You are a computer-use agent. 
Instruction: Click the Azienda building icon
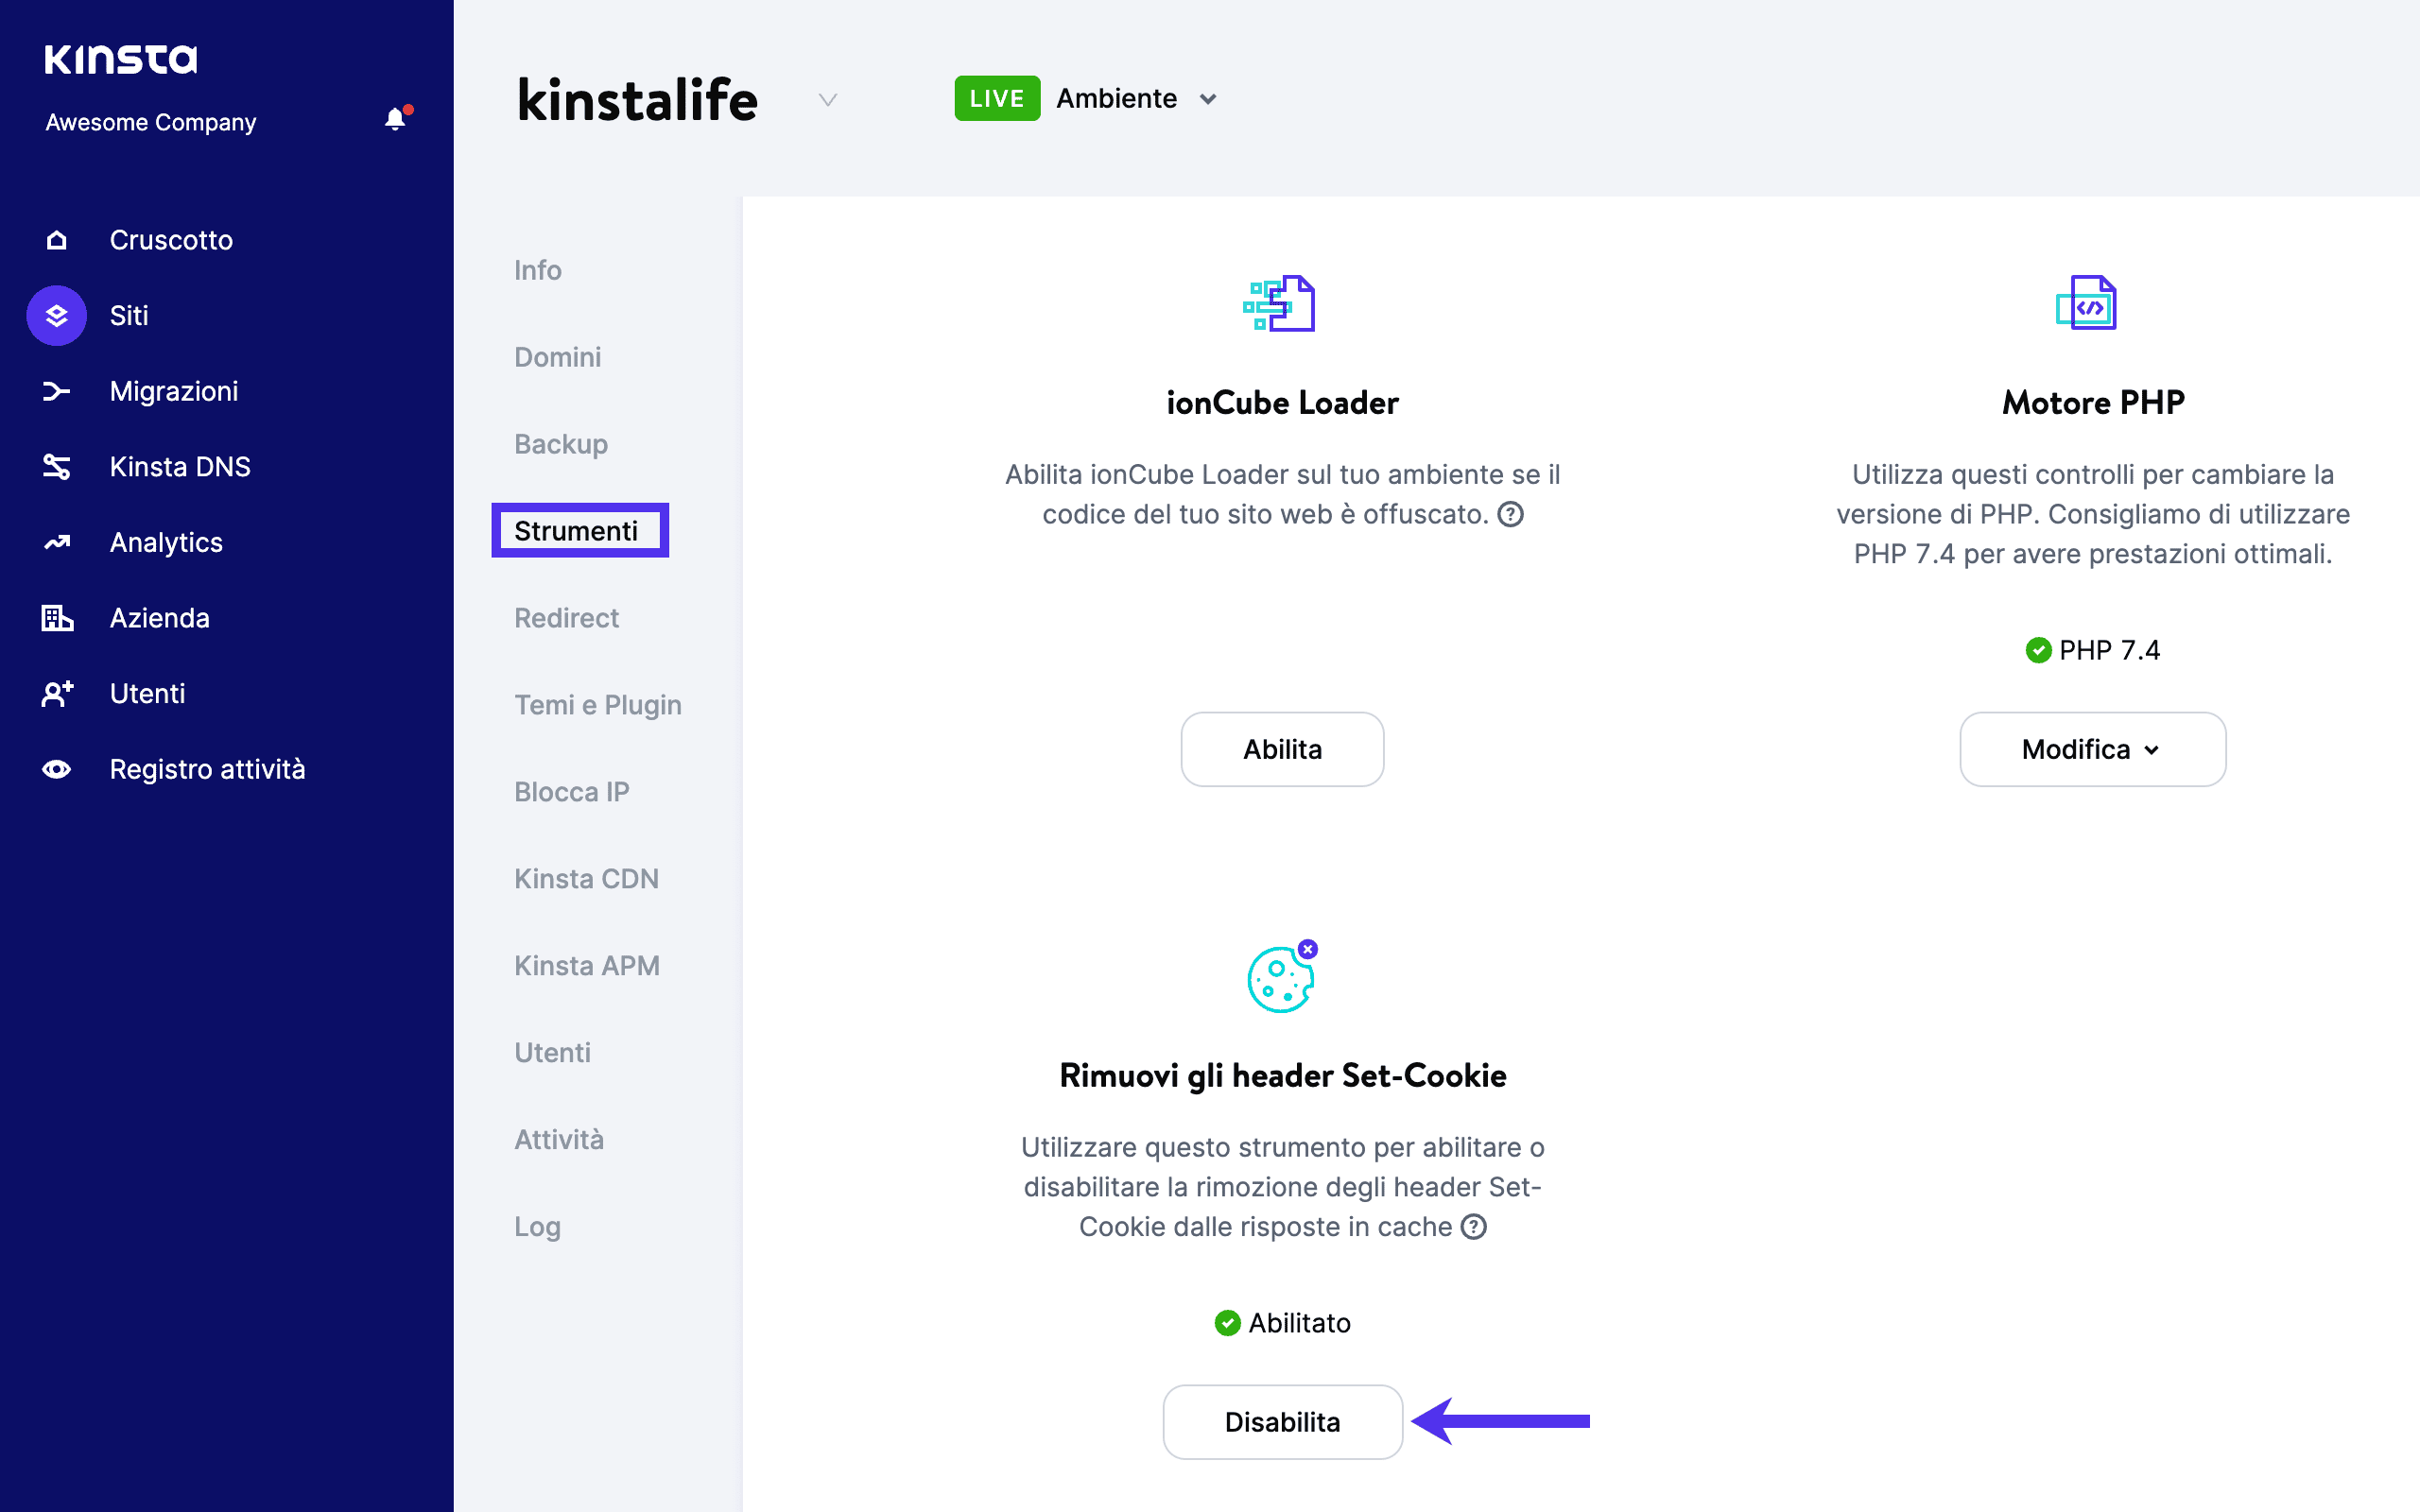tap(57, 618)
